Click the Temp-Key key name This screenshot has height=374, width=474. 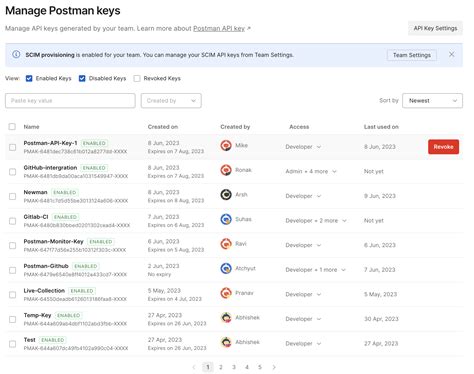(x=37, y=315)
